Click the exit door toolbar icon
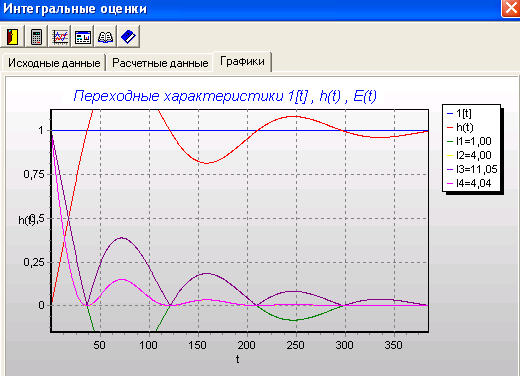The image size is (520, 377). pos(13,36)
